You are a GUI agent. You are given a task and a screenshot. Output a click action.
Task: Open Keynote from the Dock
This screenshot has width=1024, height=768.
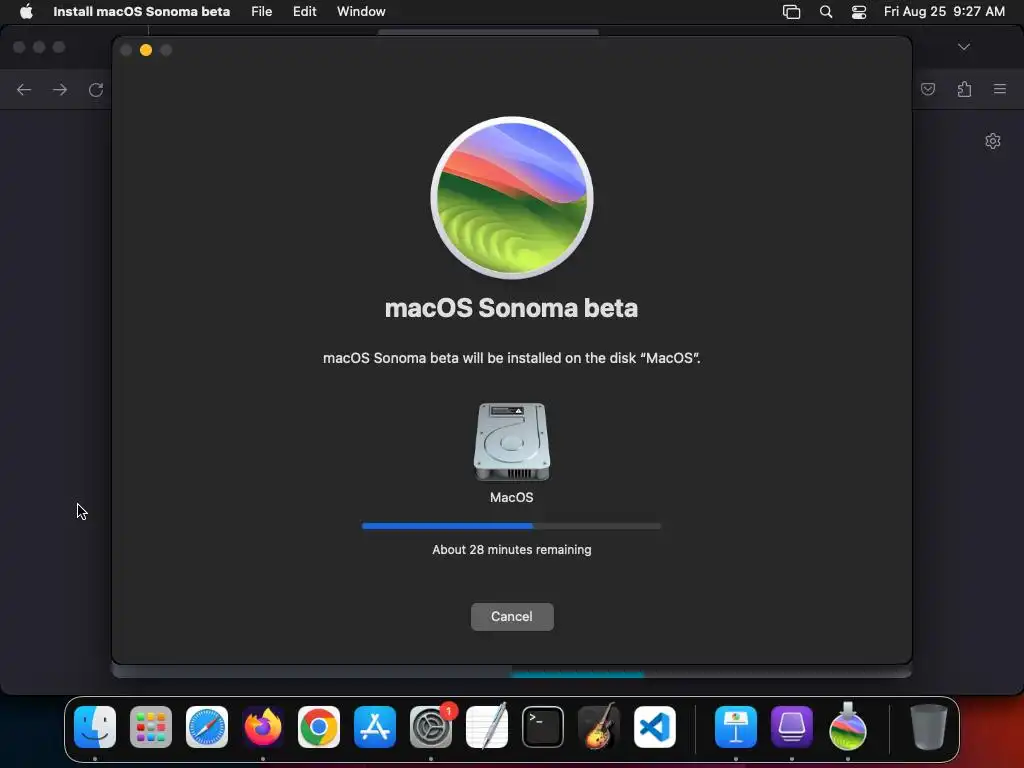tap(736, 727)
